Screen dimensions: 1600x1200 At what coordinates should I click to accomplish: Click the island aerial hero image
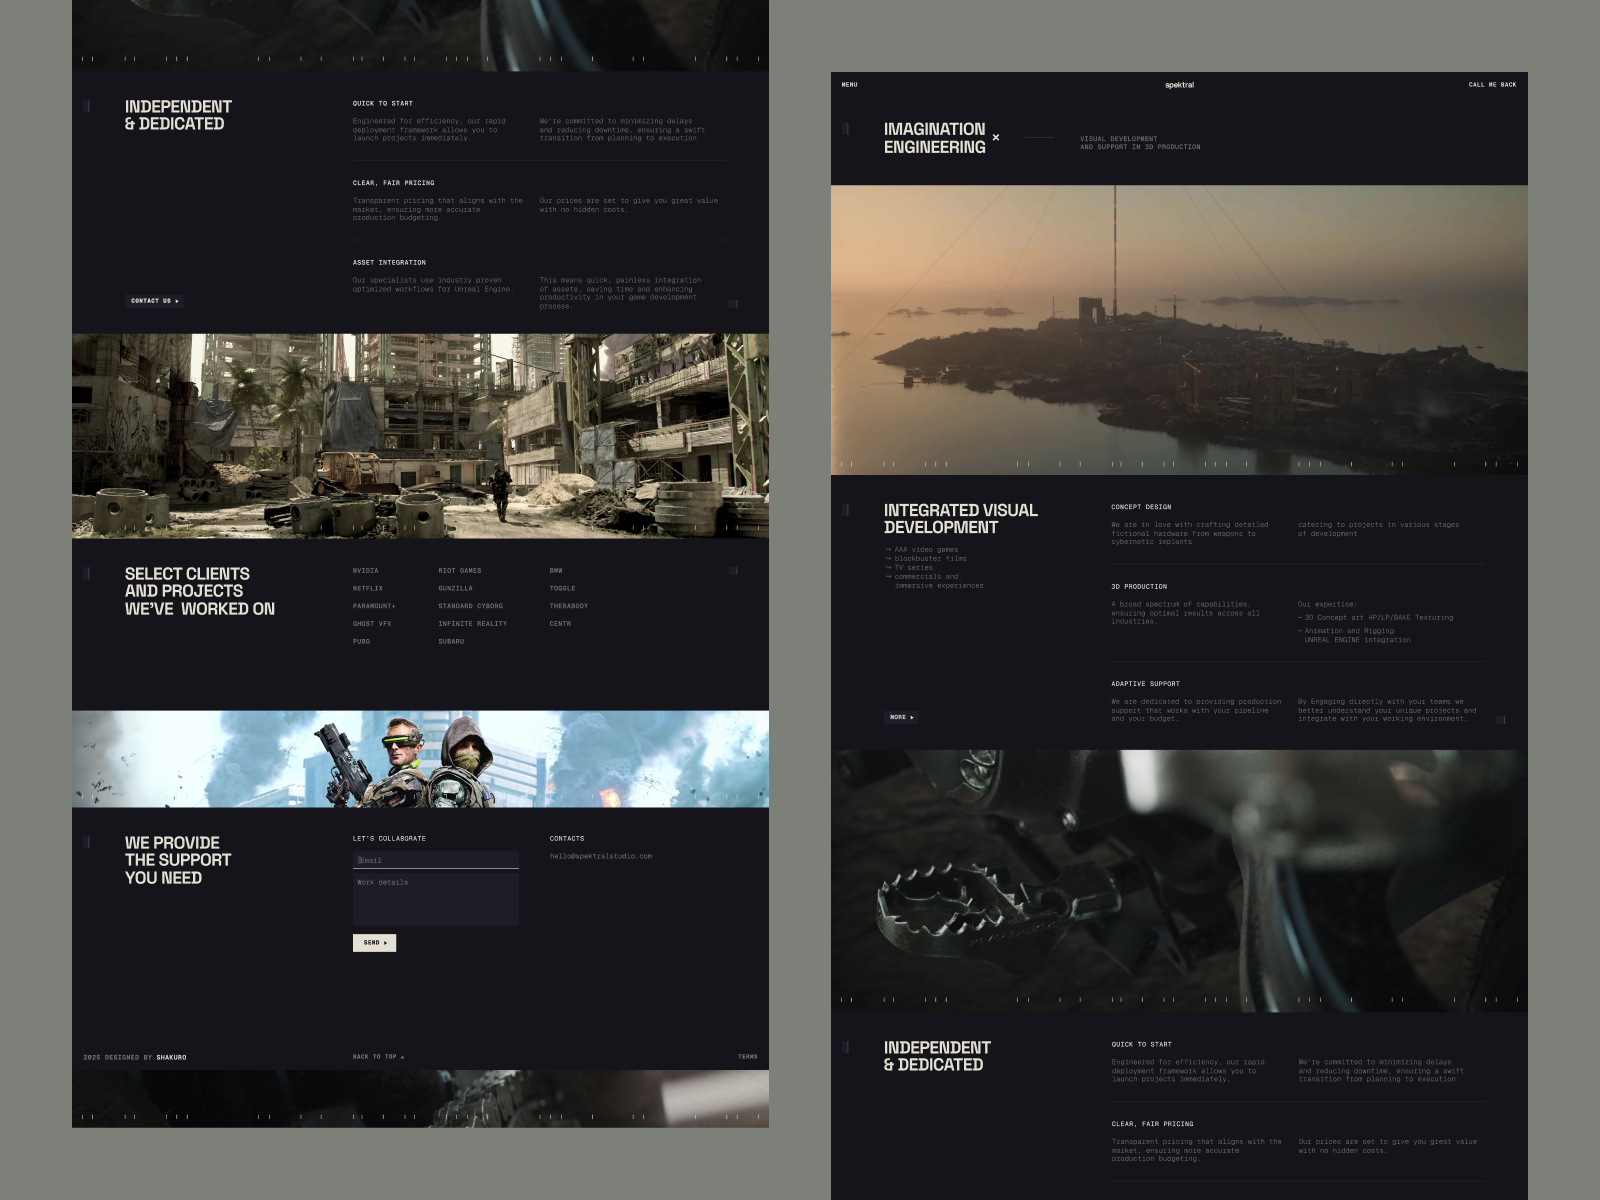tap(1179, 330)
